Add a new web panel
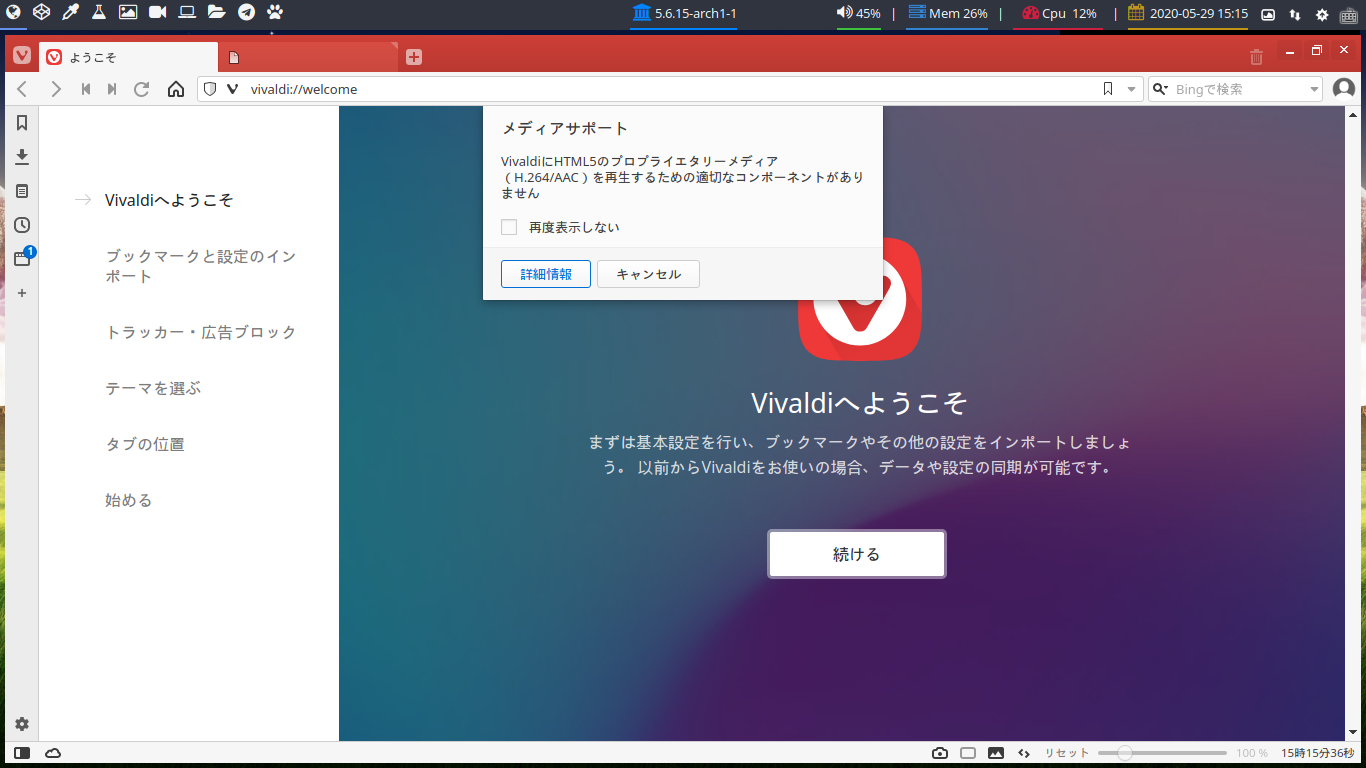The image size is (1366, 768). 22,293
